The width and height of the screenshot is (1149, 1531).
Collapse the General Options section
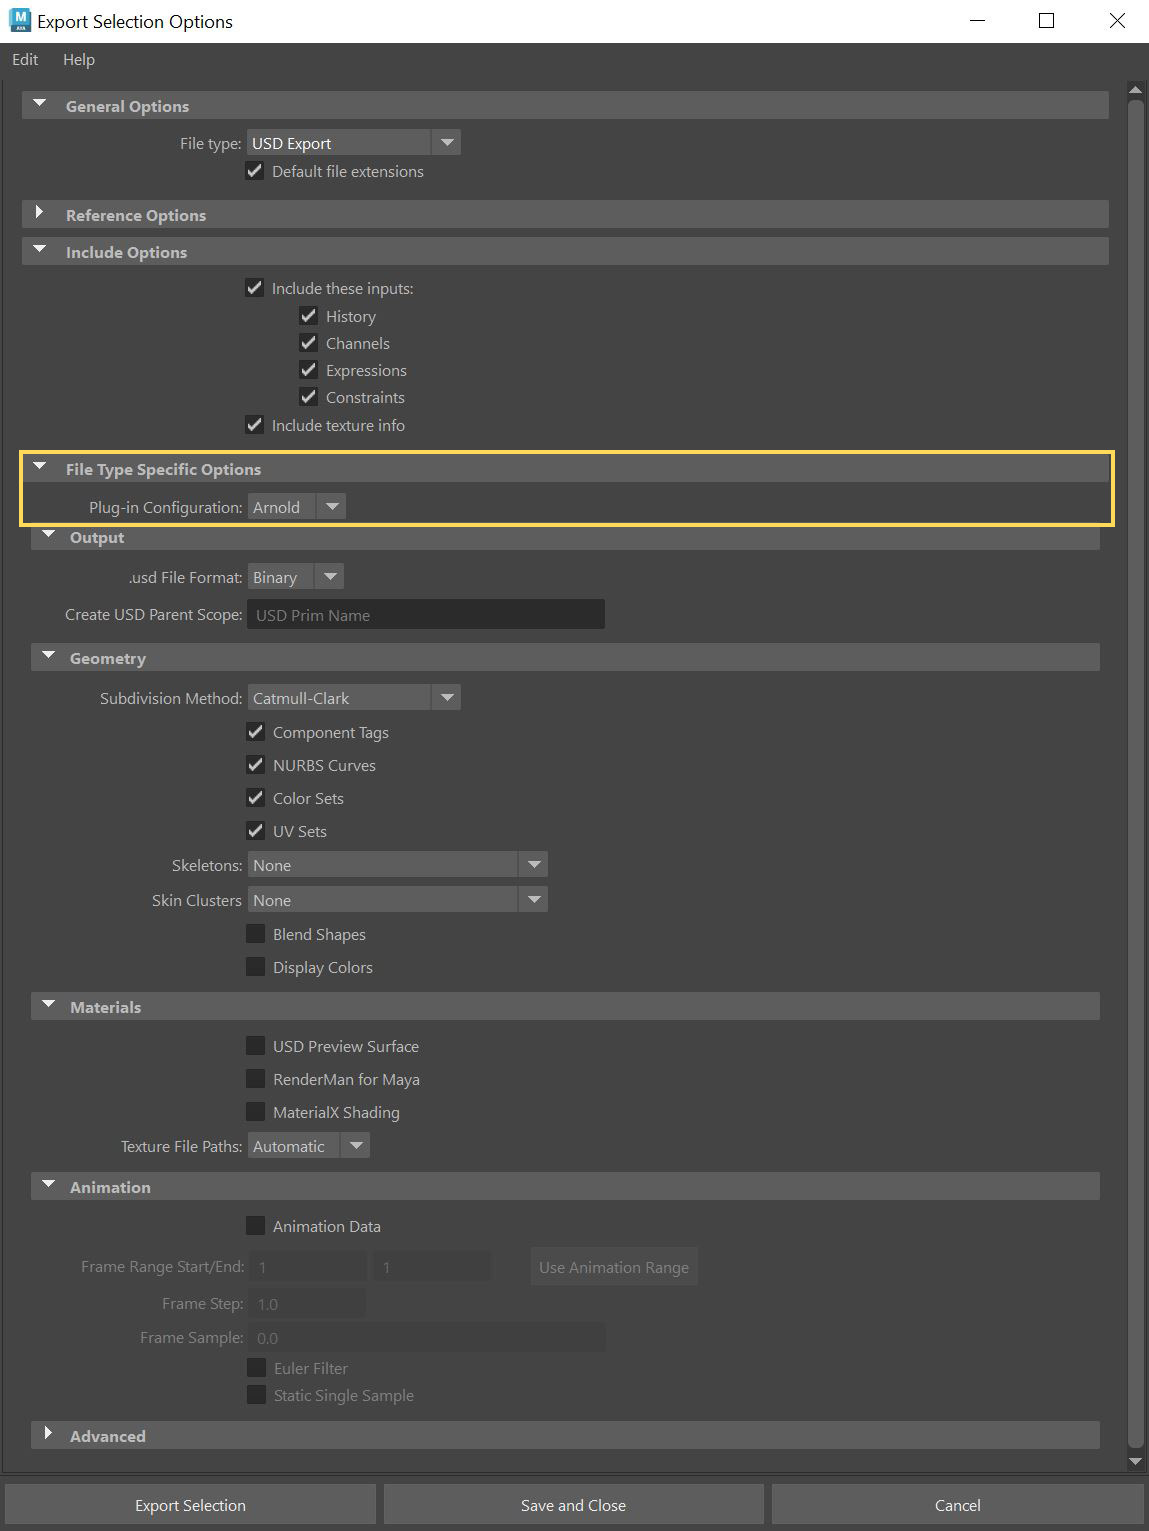(x=40, y=104)
